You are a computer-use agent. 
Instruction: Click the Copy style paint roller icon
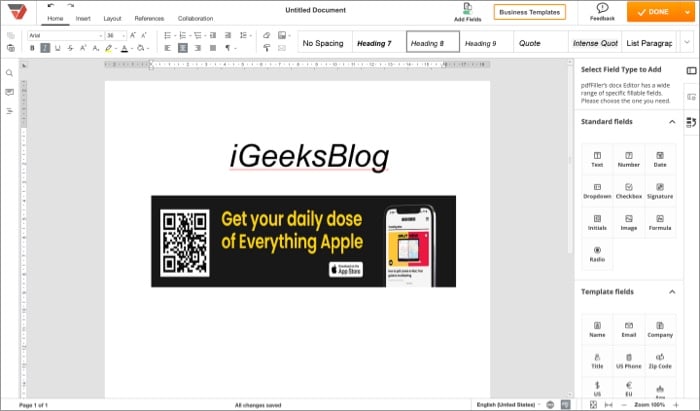pyautogui.click(x=267, y=48)
